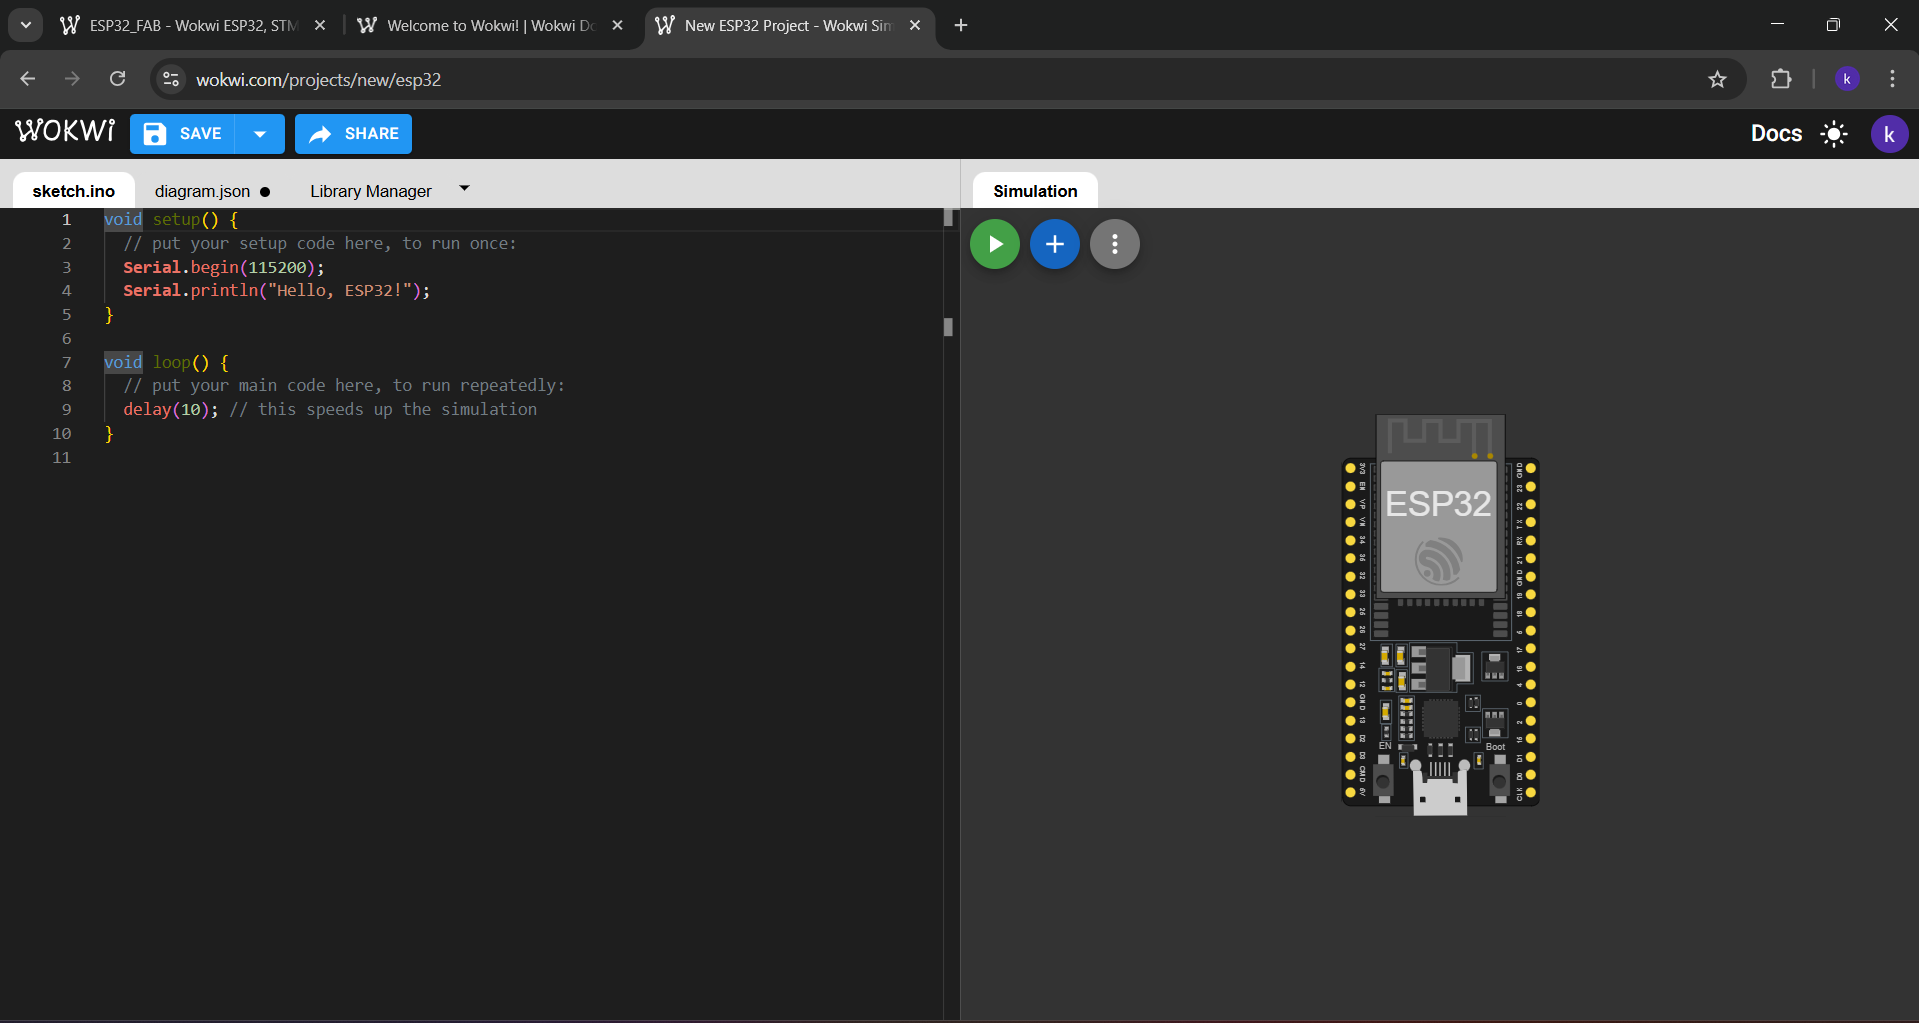Switch to the sketch.ino tab
Viewport: 1919px width, 1023px height.
[74, 191]
